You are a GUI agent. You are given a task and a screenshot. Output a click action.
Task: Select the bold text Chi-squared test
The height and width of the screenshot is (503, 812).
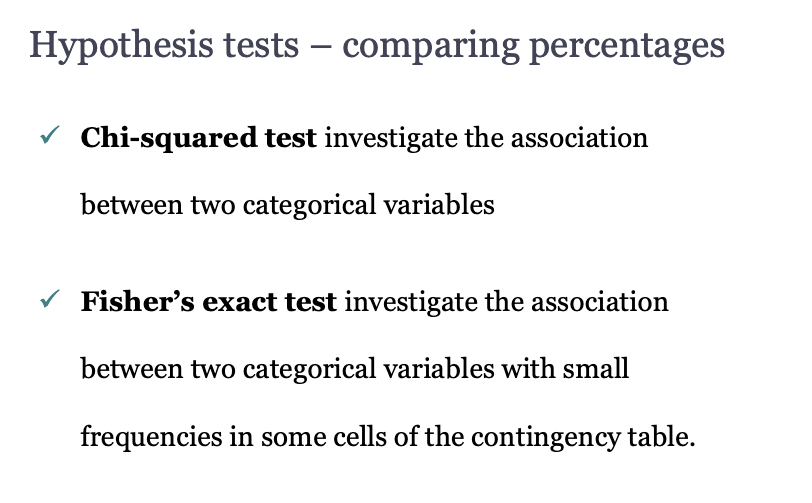[198, 138]
